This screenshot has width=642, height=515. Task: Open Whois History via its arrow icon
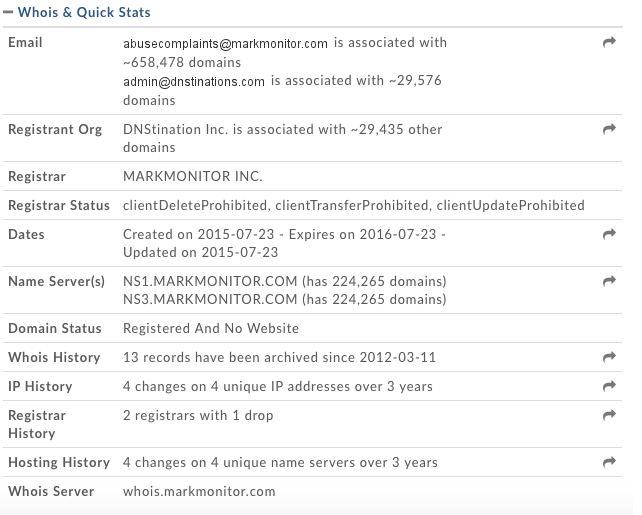(609, 357)
